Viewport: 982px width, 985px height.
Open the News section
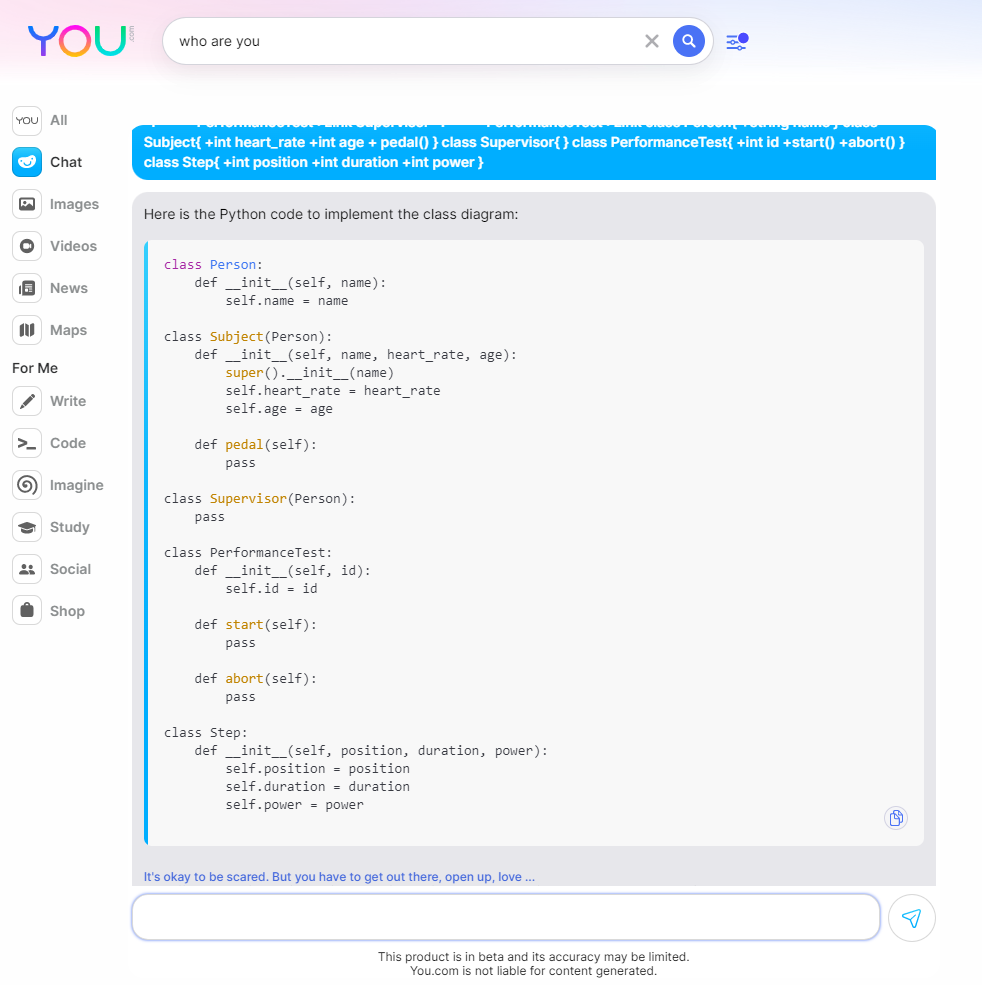point(50,288)
